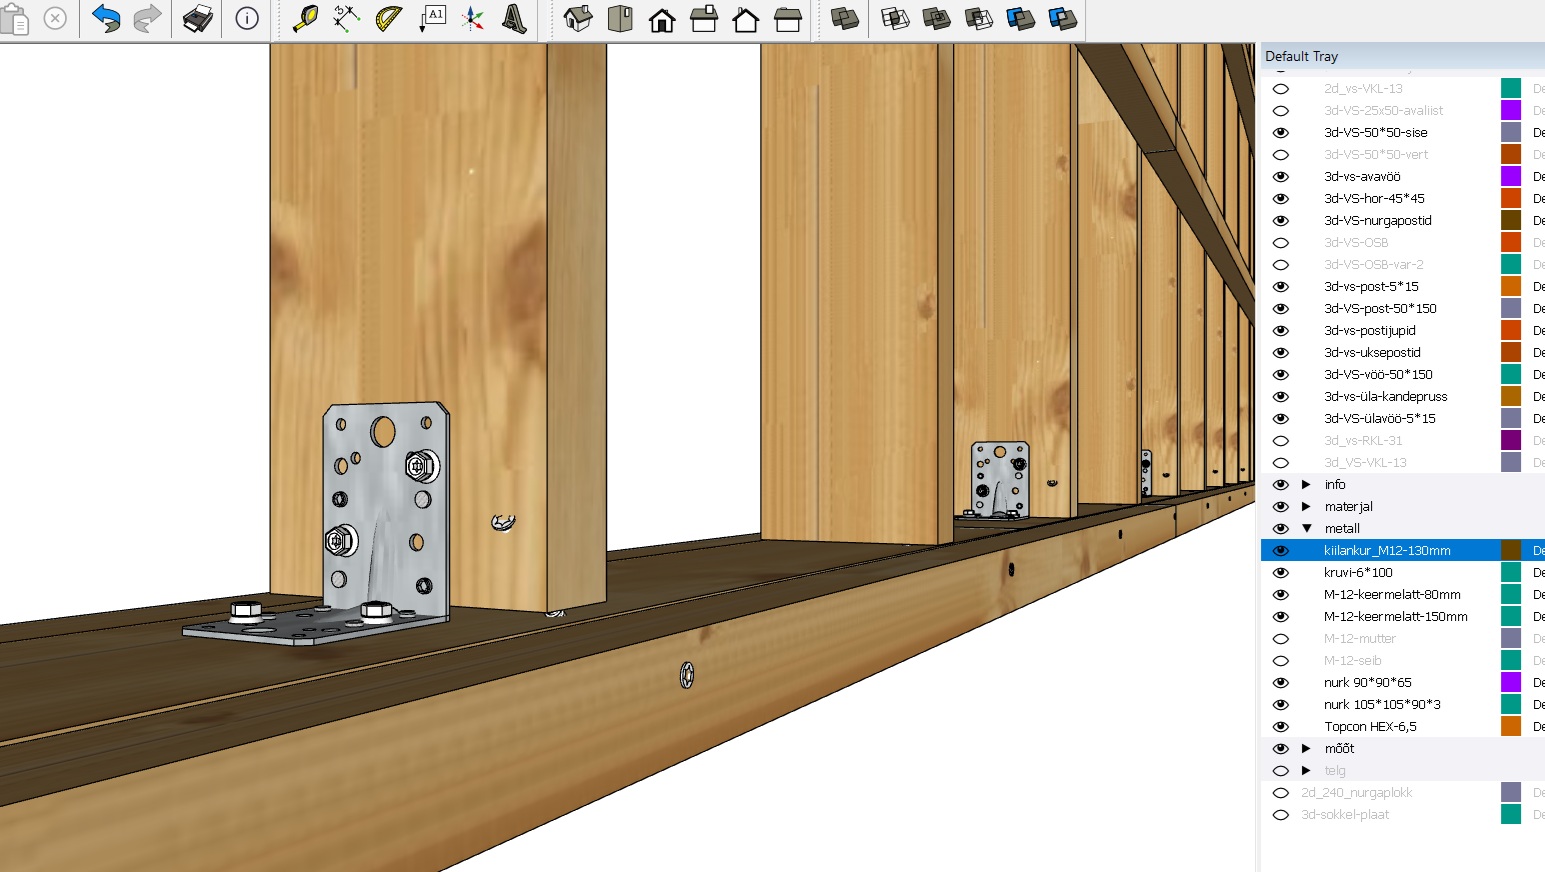
Task: Hide the 3d-VS-nurgapostid layer
Action: click(x=1280, y=221)
